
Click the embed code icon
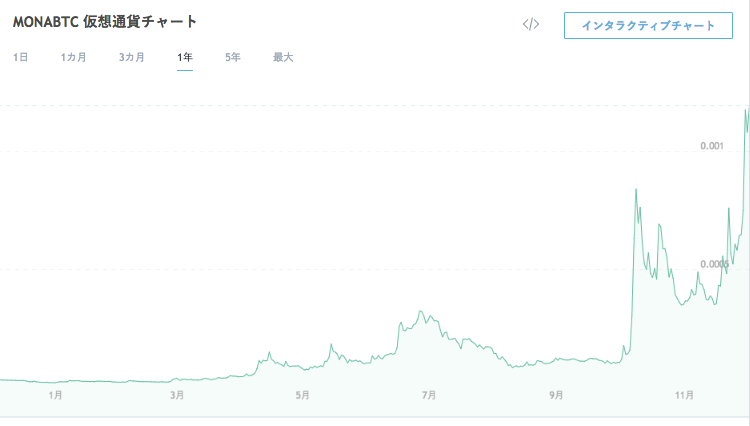point(531,25)
